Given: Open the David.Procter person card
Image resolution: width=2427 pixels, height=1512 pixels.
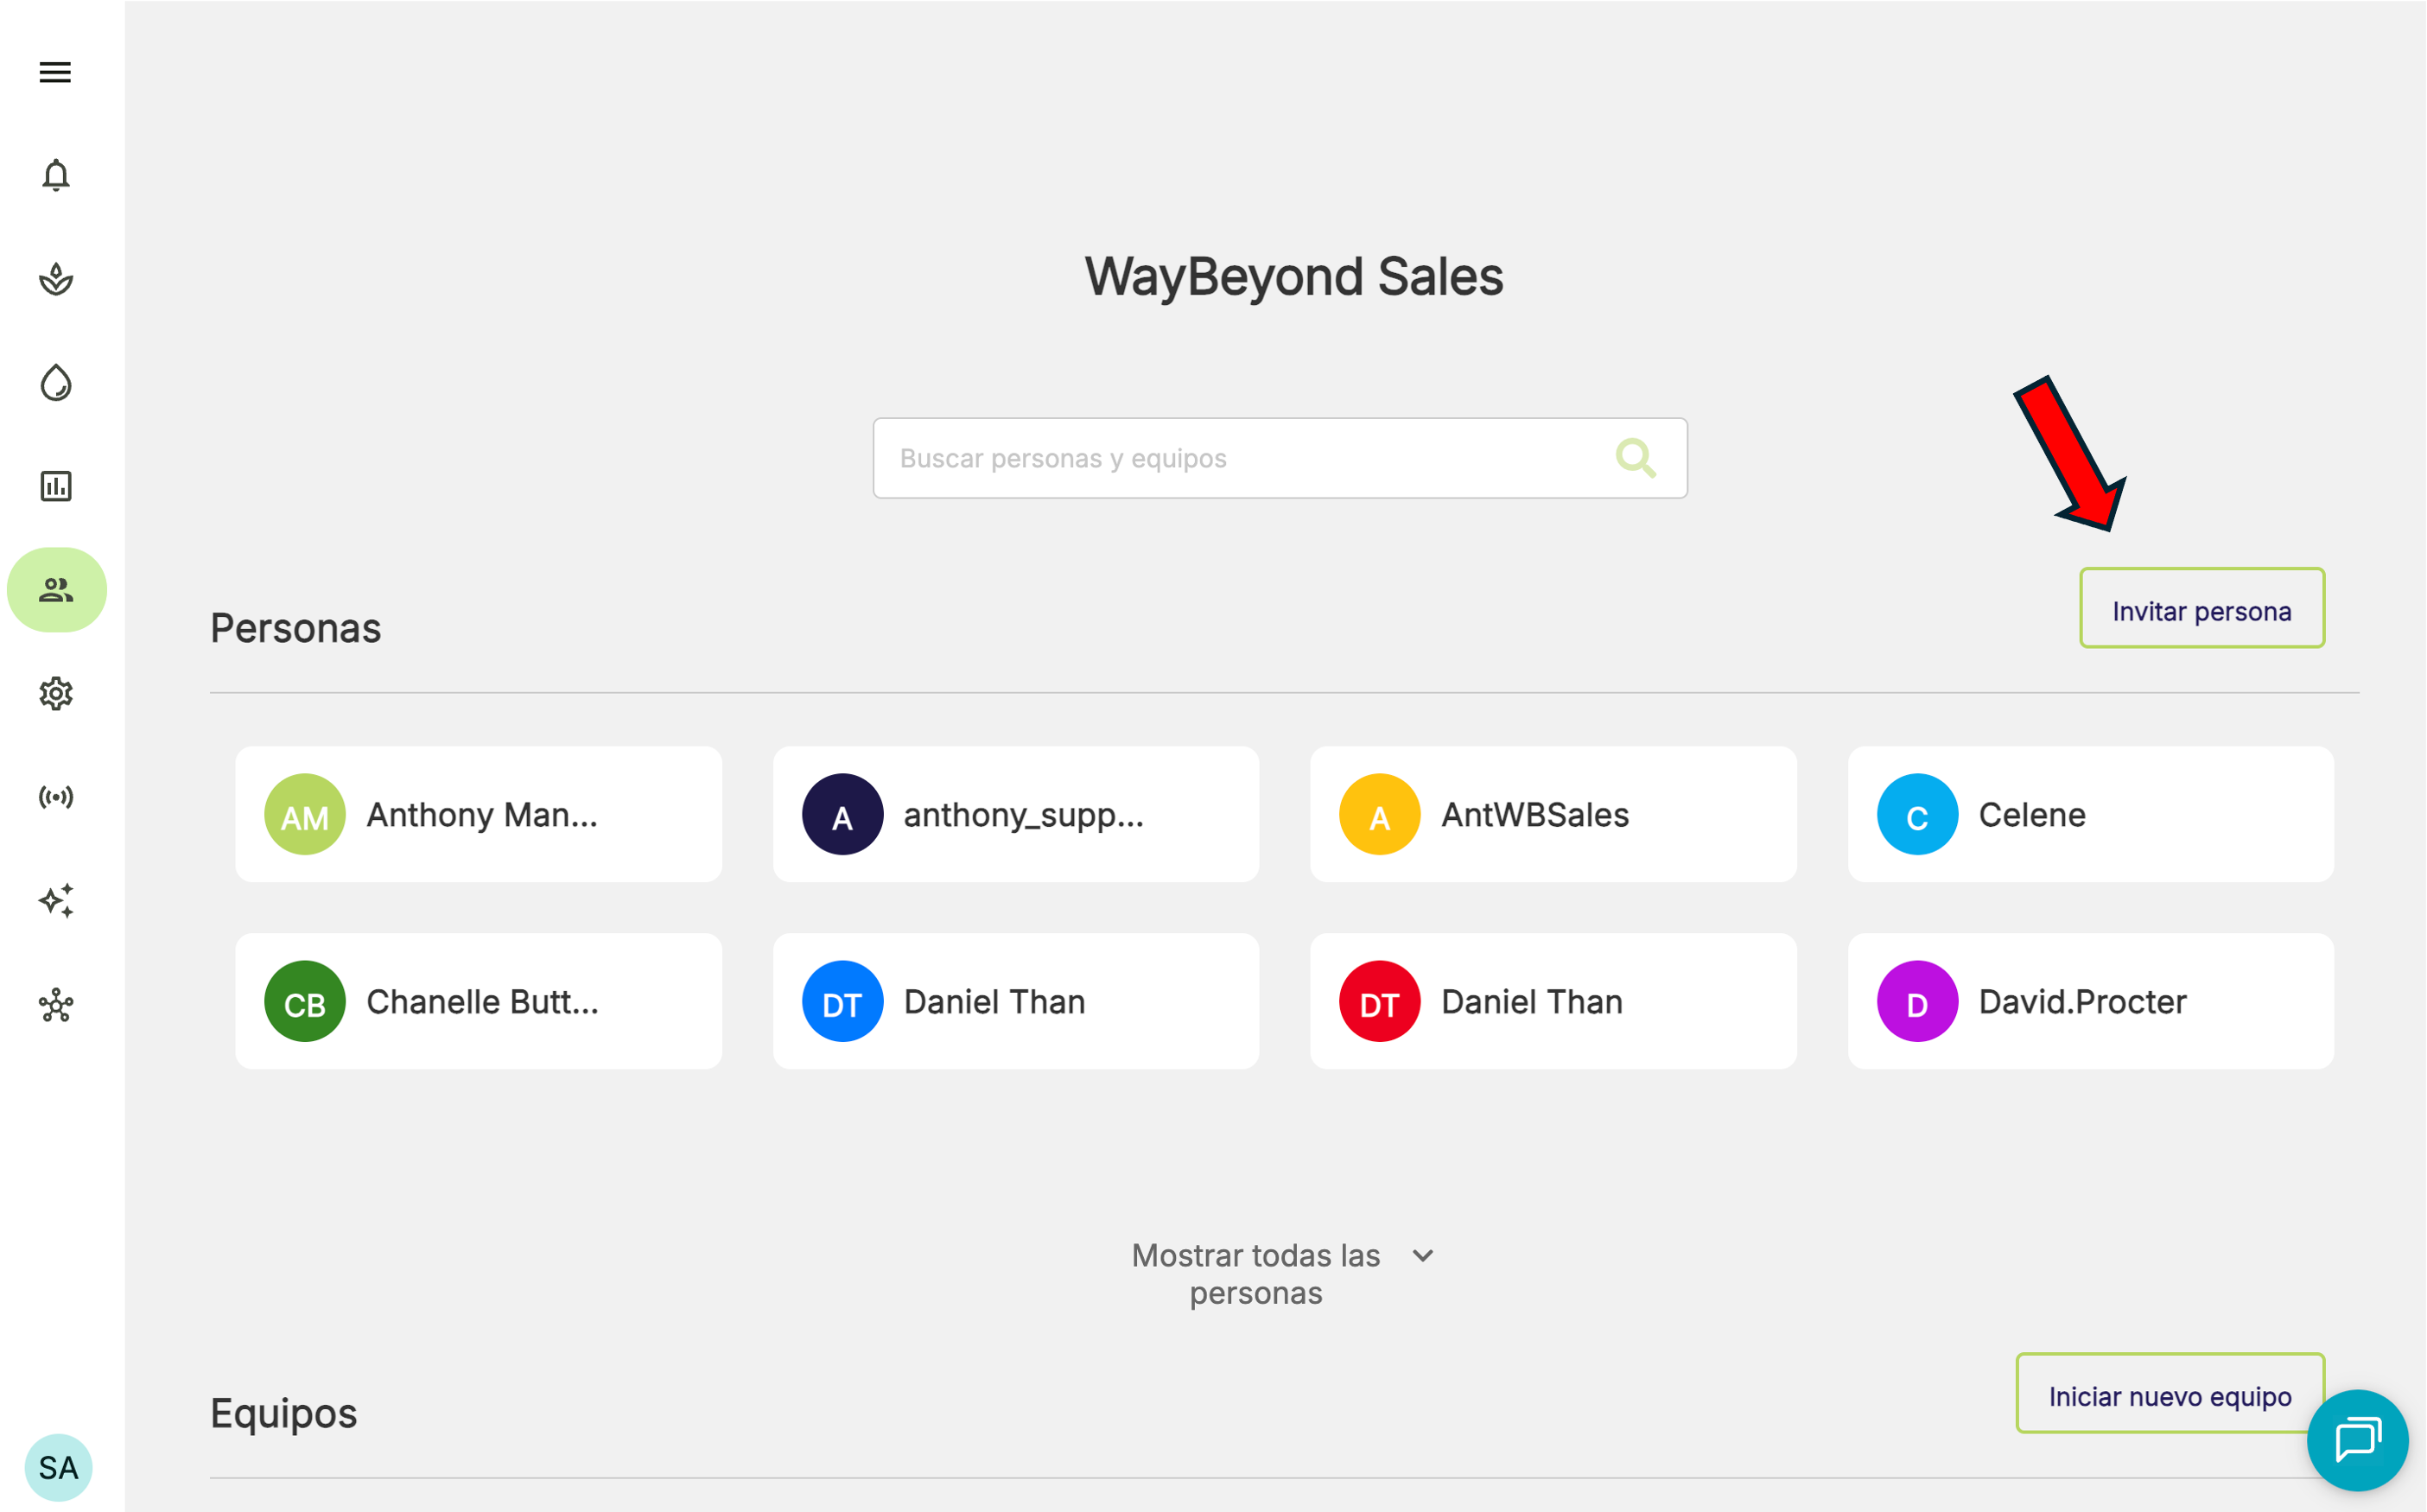Looking at the screenshot, I should [2091, 1001].
